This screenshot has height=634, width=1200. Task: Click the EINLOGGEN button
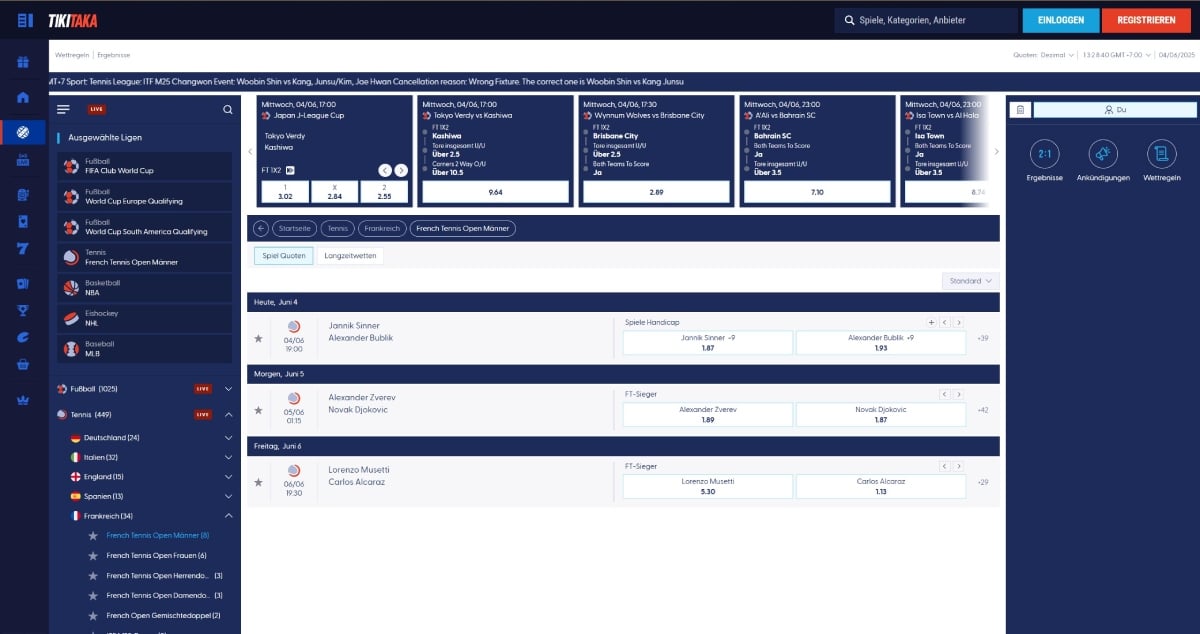[x=1060, y=20]
